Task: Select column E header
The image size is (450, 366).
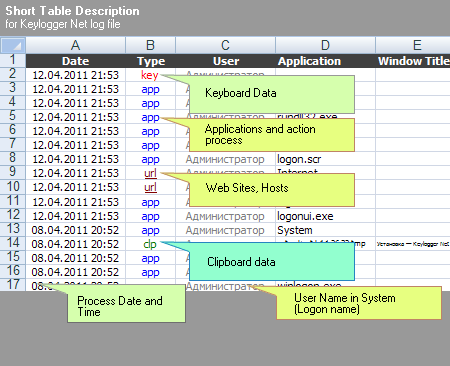Action: click(413, 45)
